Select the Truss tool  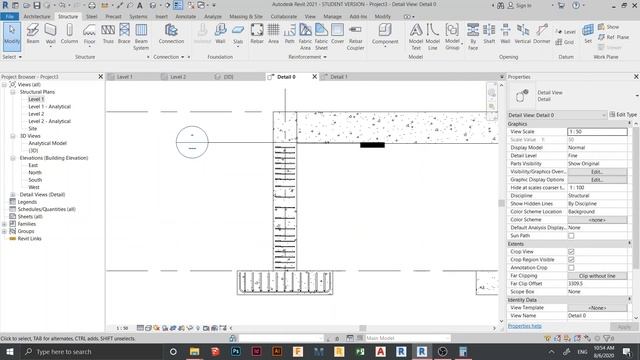(x=108, y=33)
